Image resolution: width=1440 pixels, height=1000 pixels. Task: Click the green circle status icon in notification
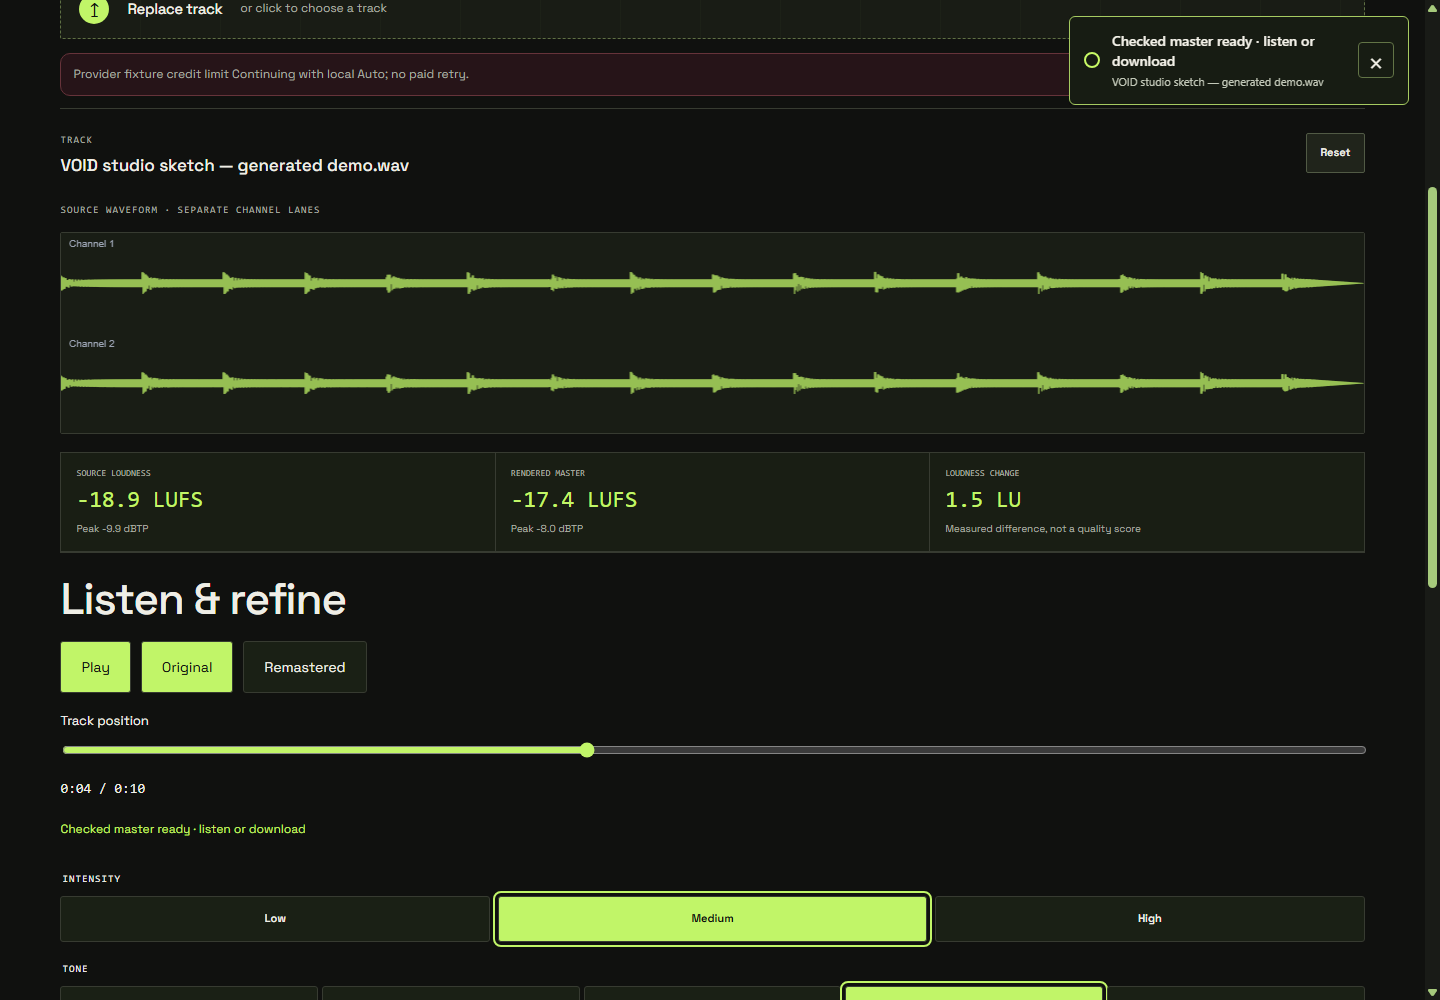tap(1092, 60)
